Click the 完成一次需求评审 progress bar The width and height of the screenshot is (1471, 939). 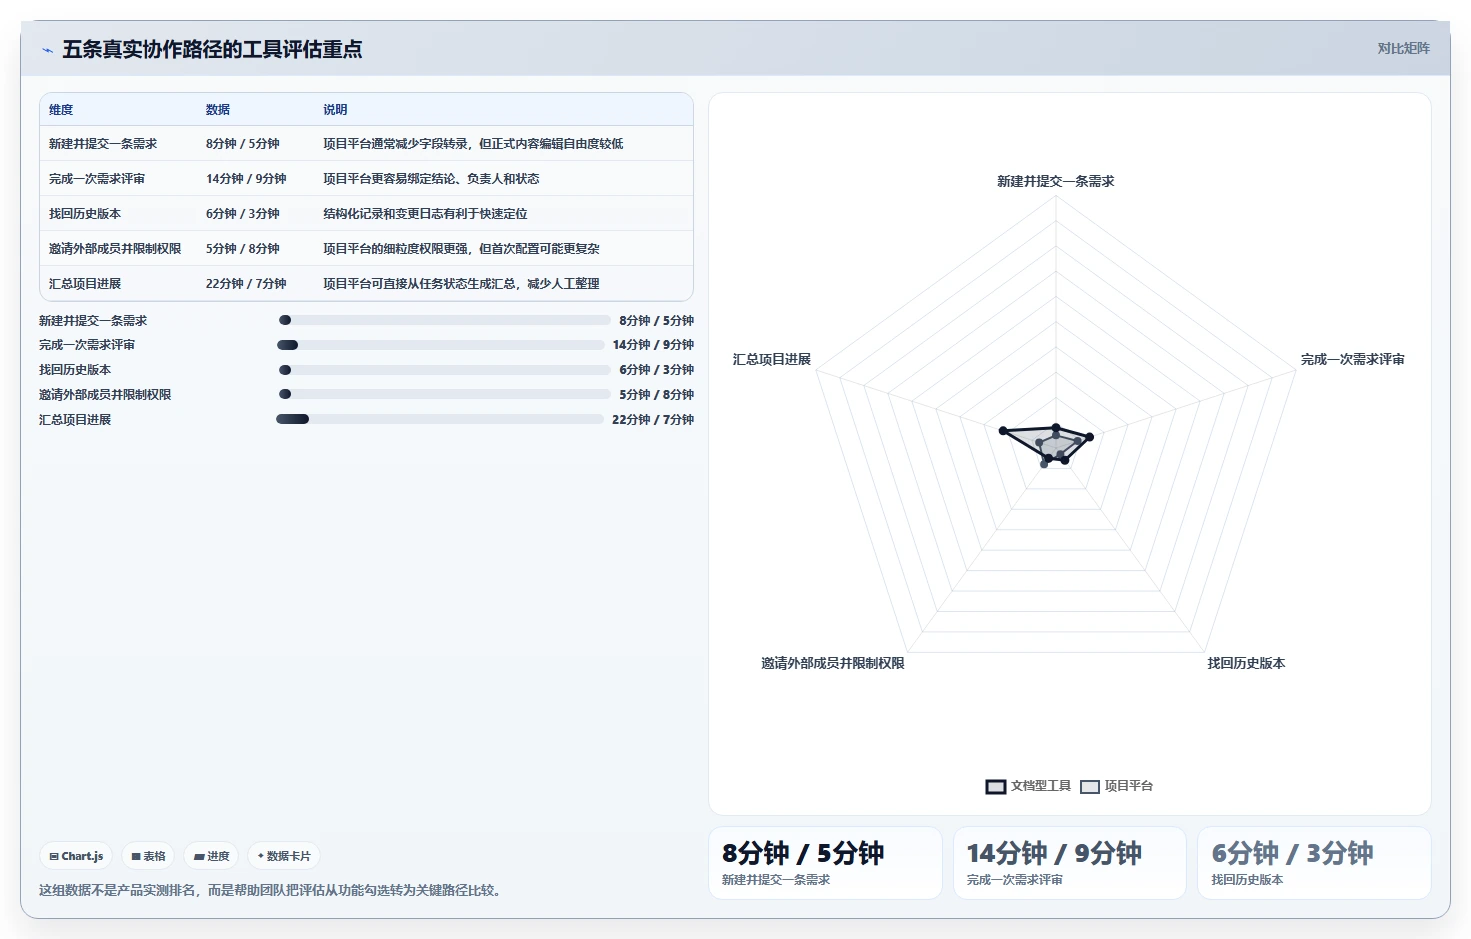point(441,345)
